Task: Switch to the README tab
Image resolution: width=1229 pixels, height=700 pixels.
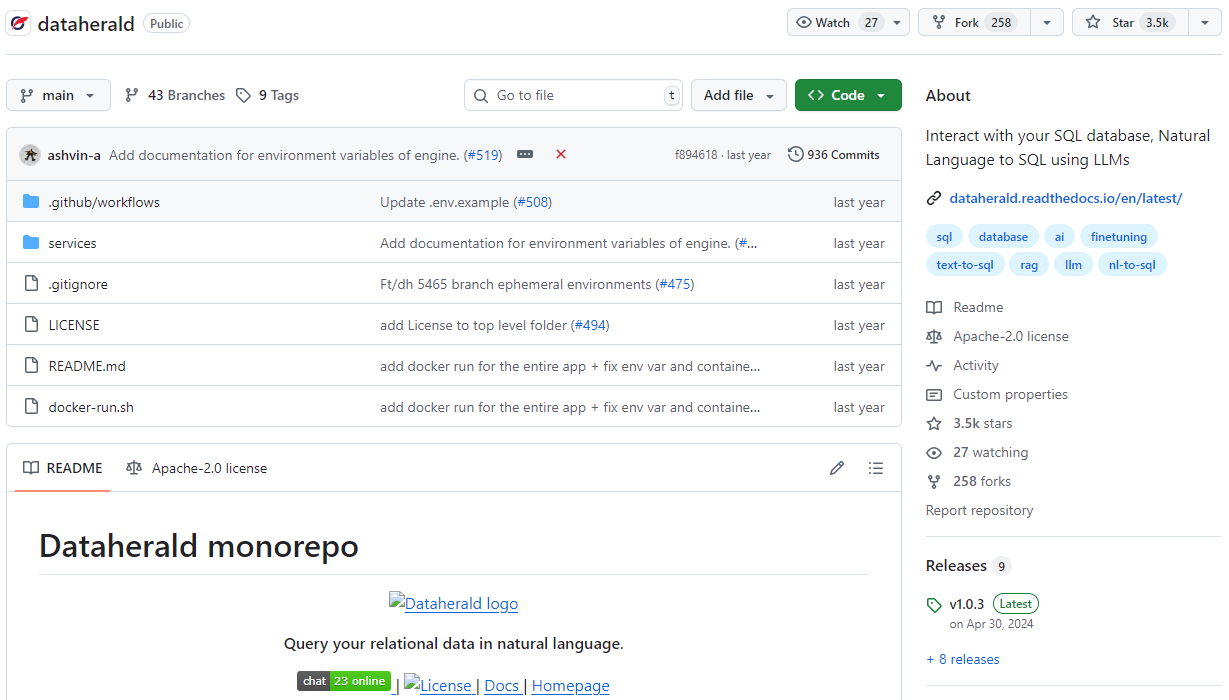Action: [x=61, y=467]
